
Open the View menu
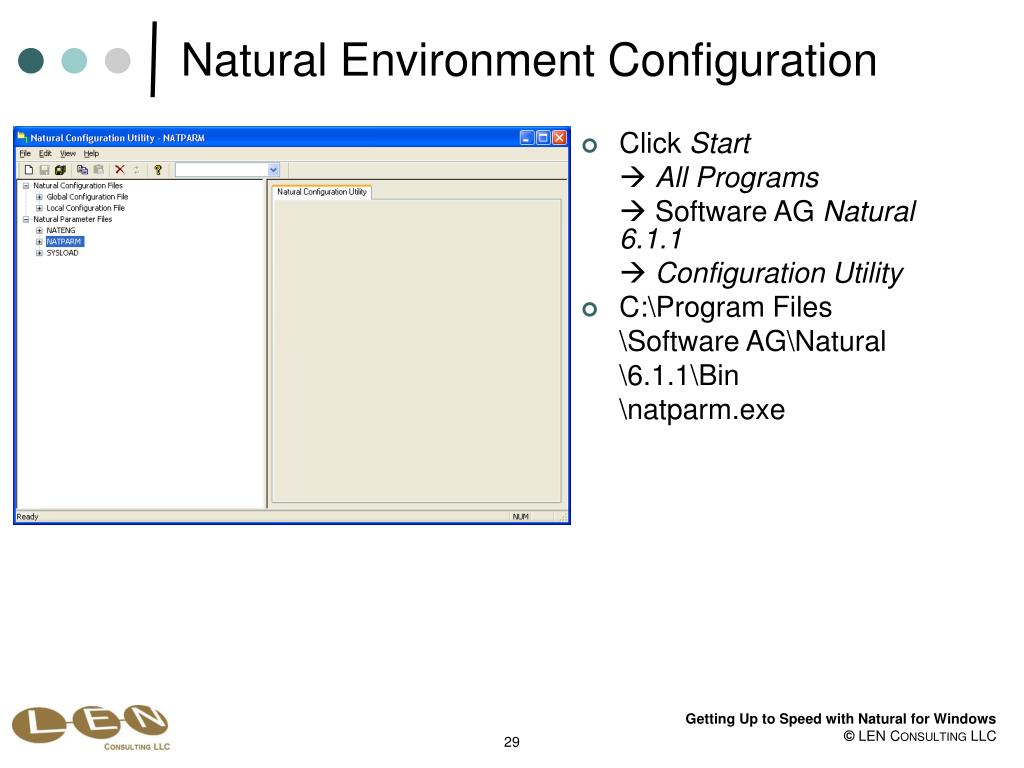(x=68, y=153)
